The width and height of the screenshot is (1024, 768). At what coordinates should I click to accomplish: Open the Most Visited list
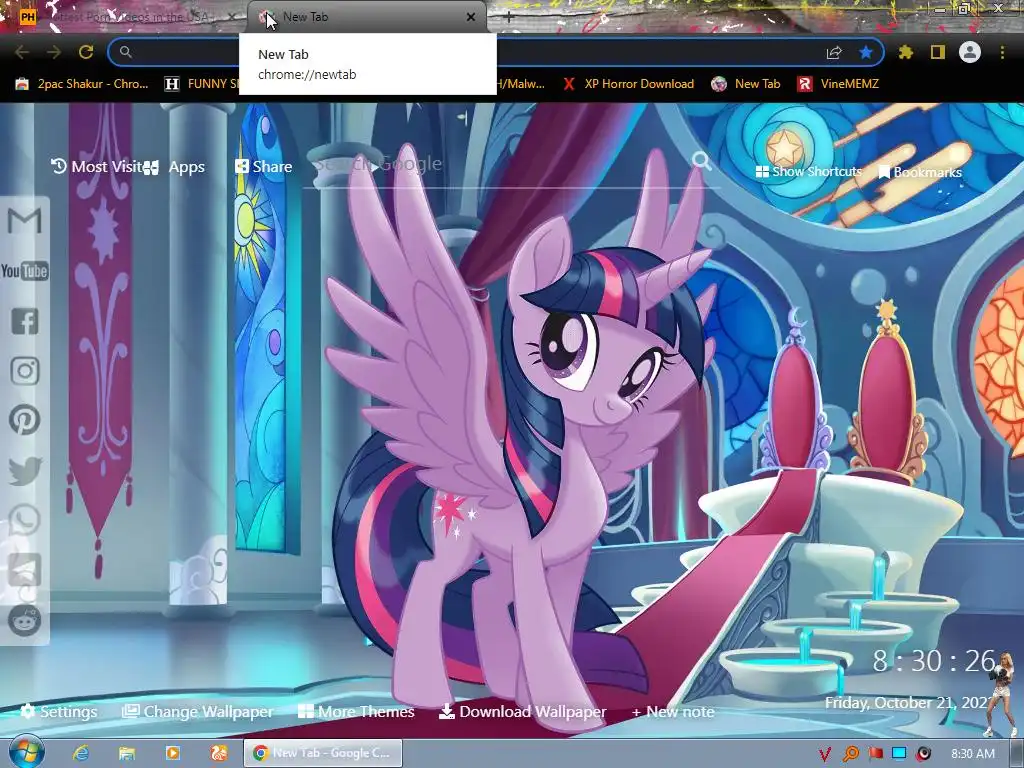97,167
